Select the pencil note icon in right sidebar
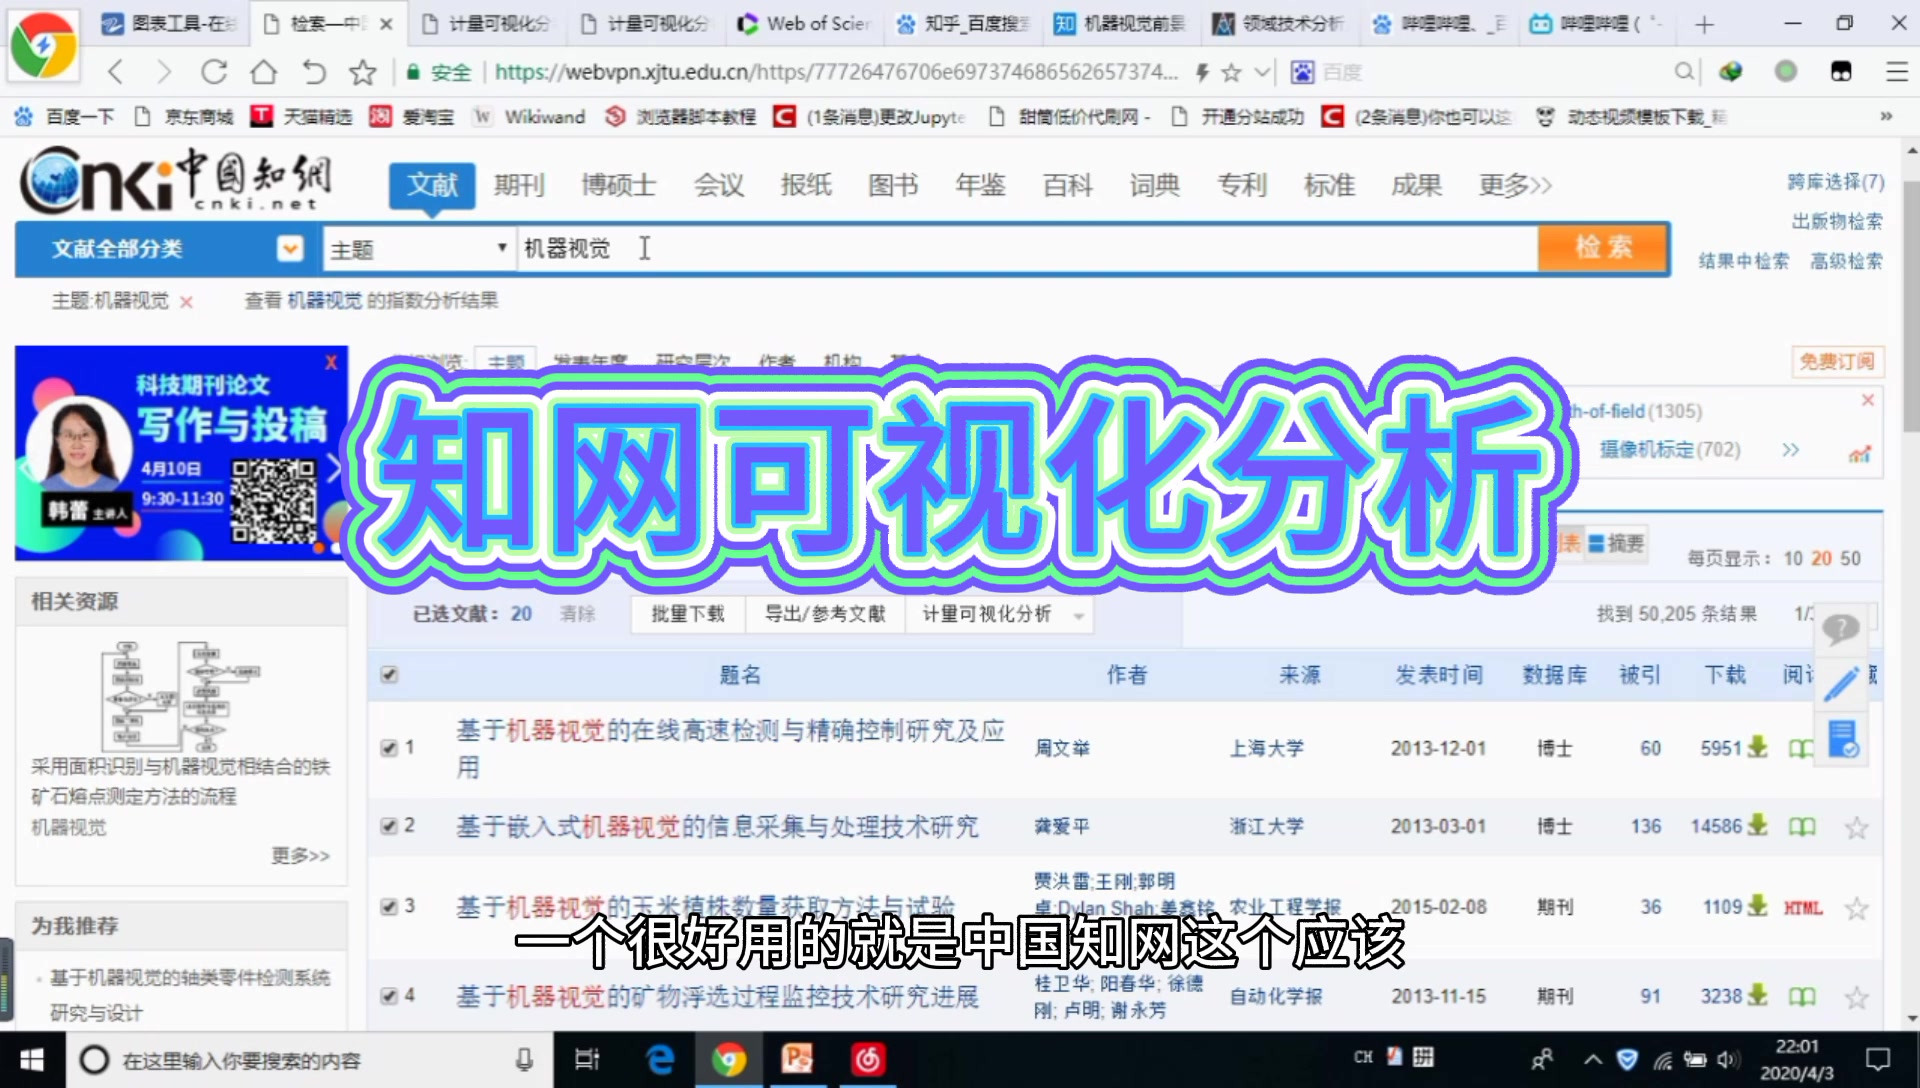This screenshot has height=1088, width=1920. click(1841, 684)
